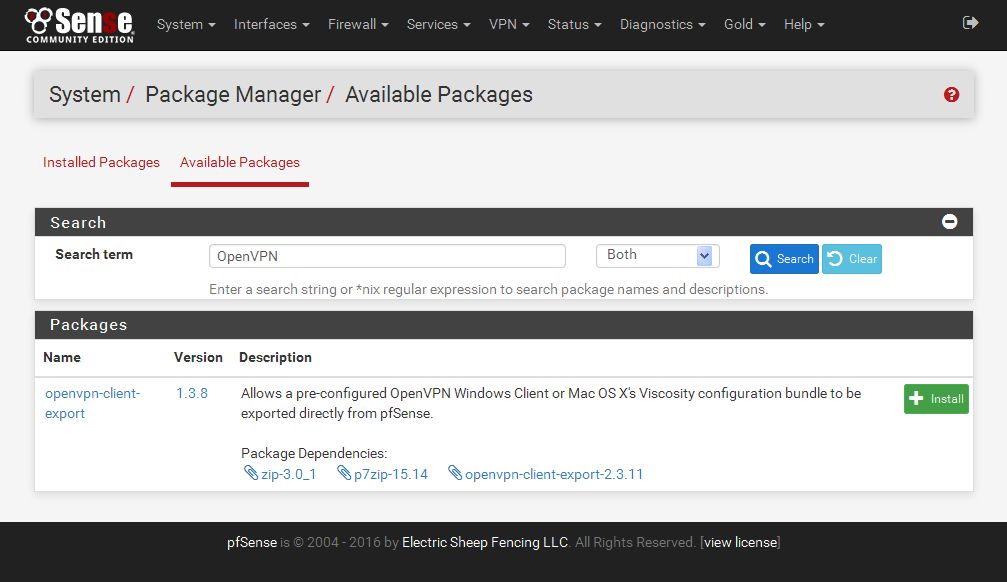Click the paperclip icon beside p7zip-15.14

click(344, 473)
